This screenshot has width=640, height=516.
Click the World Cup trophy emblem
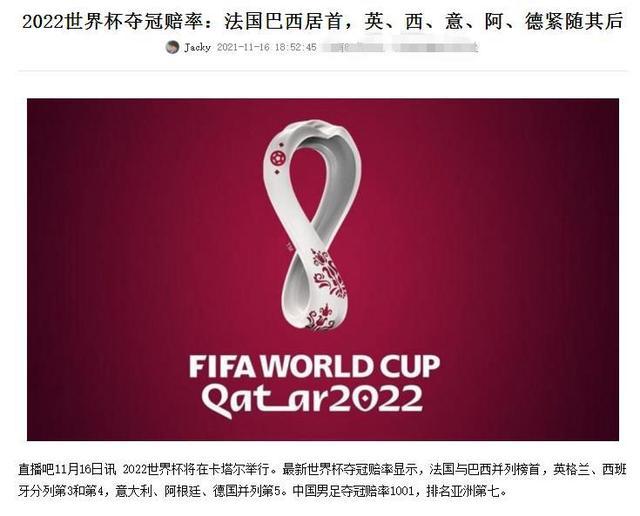(313, 225)
